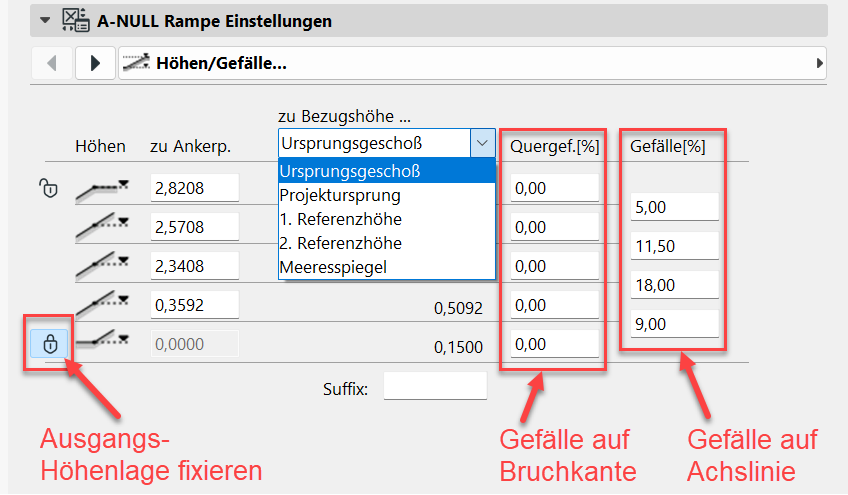Click the height type icon beside 0,3592
The image size is (848, 495).
pyautogui.click(x=103, y=304)
